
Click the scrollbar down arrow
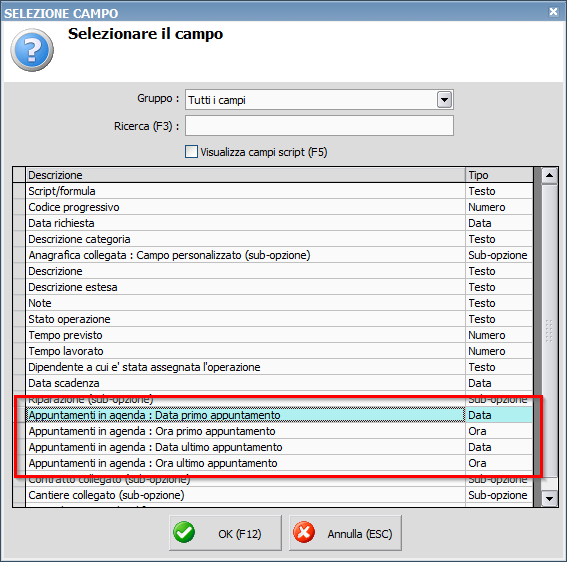549,498
